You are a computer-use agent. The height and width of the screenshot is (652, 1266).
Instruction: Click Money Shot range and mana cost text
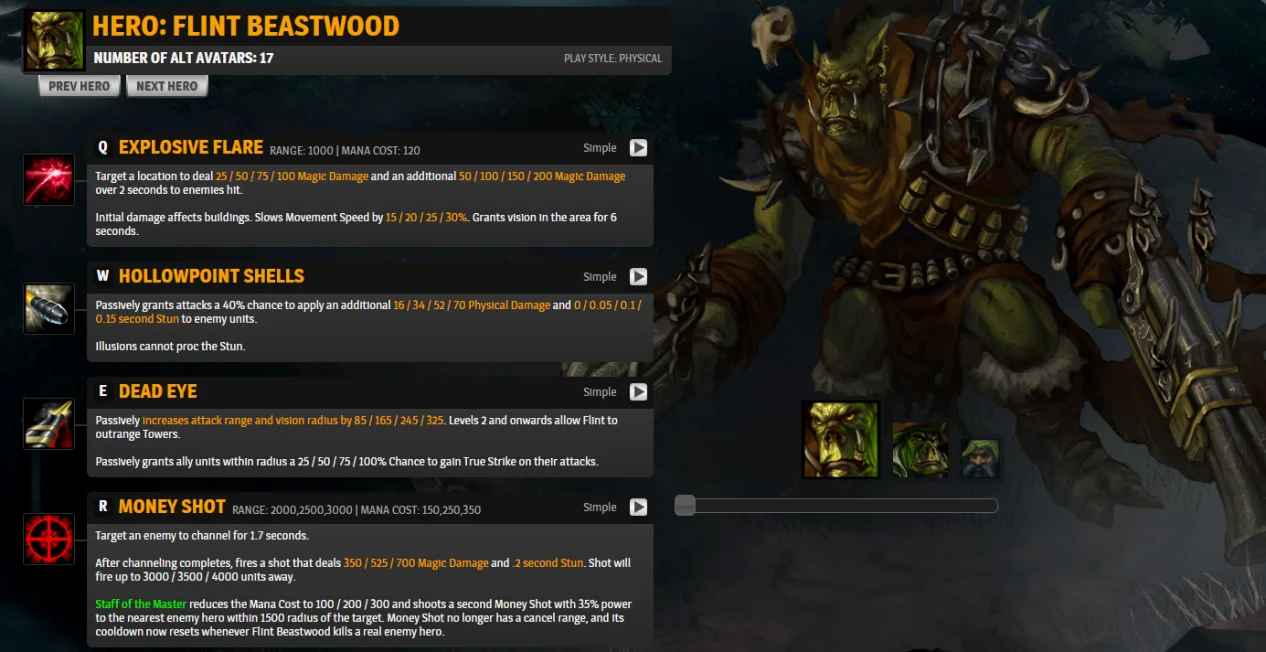coord(356,510)
